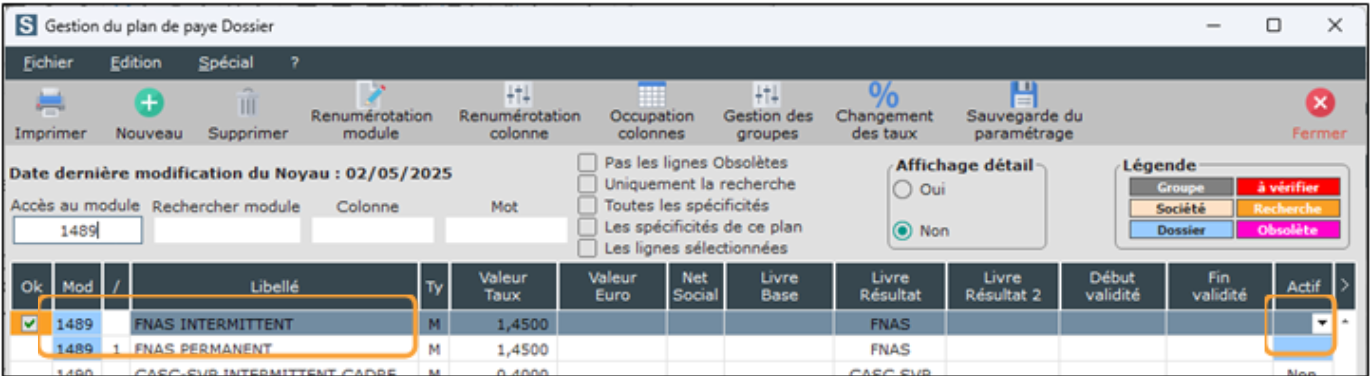Expand Actif dropdown on FNAS INTERMITTENT row

1322,324
